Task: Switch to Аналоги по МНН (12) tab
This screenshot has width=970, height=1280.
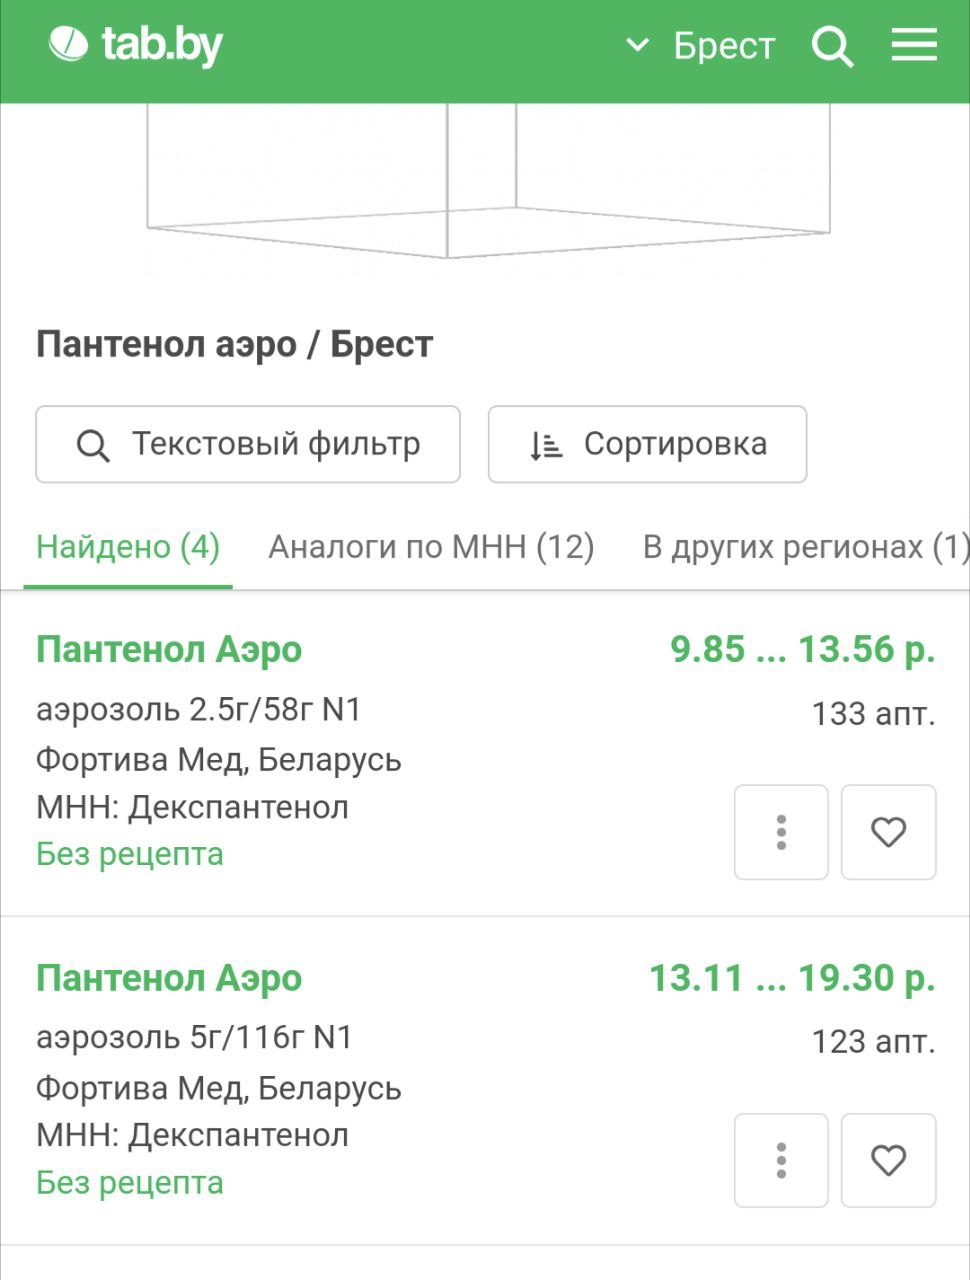Action: (431, 547)
